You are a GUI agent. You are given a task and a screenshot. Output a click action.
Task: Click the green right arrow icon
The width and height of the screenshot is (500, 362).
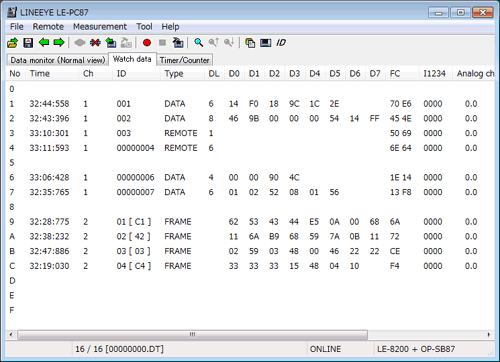pyautogui.click(x=59, y=42)
